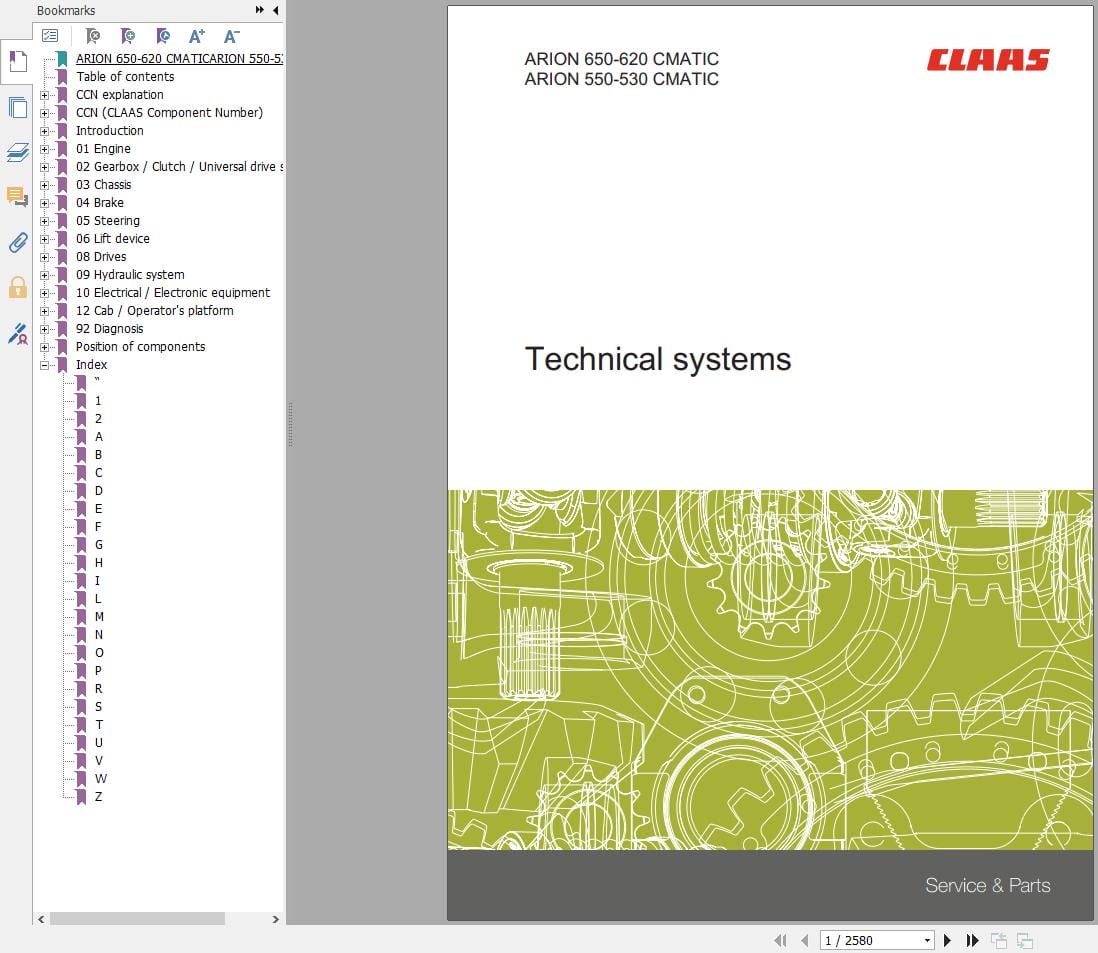The width and height of the screenshot is (1098, 953).
Task: Expand the 05 Steering bookmark node
Action: coord(45,221)
